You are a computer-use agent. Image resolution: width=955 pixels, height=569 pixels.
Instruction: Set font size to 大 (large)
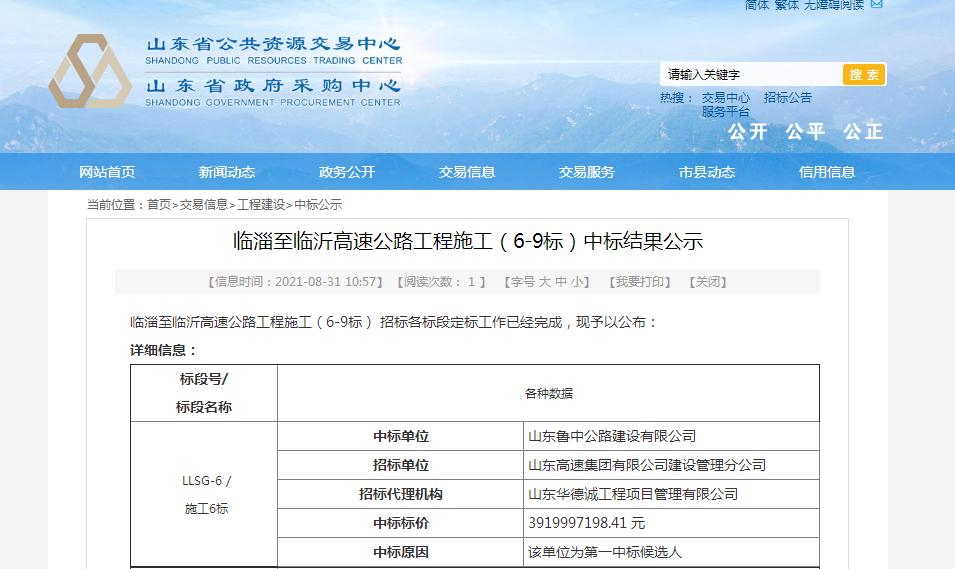(x=545, y=282)
